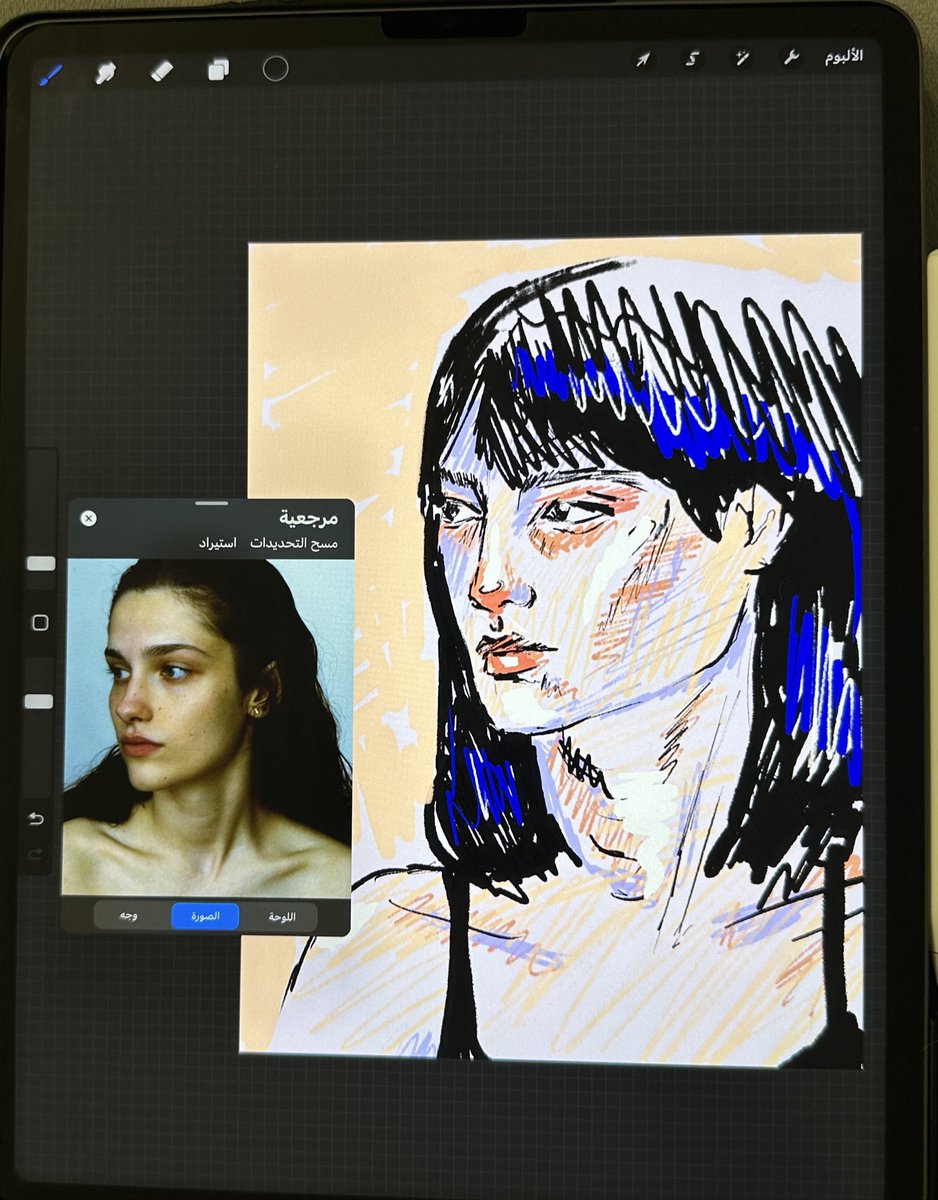Open the Layers panel
The height and width of the screenshot is (1200, 938).
[218, 69]
